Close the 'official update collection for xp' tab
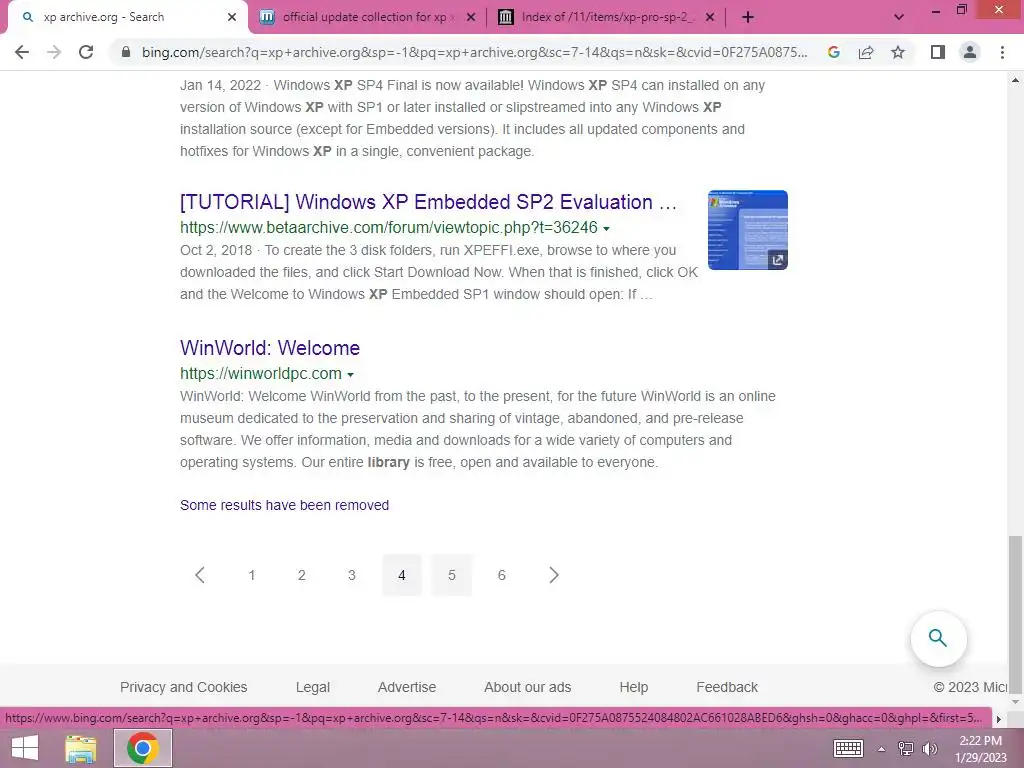Image resolution: width=1024 pixels, height=768 pixels. [471, 18]
